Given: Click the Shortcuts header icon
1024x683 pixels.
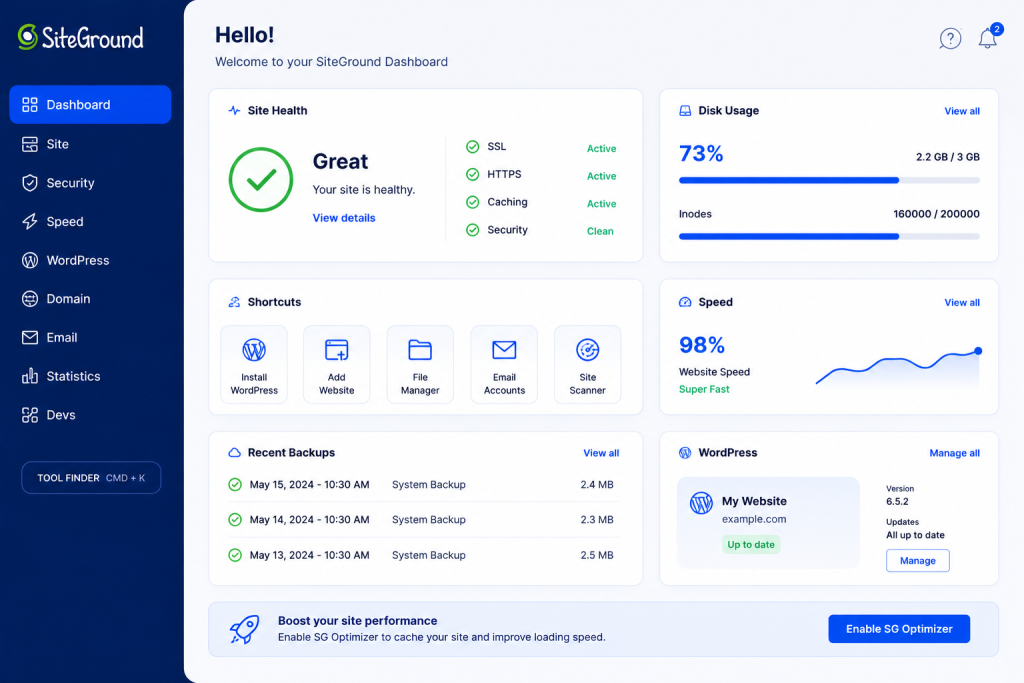Looking at the screenshot, I should pyautogui.click(x=234, y=302).
